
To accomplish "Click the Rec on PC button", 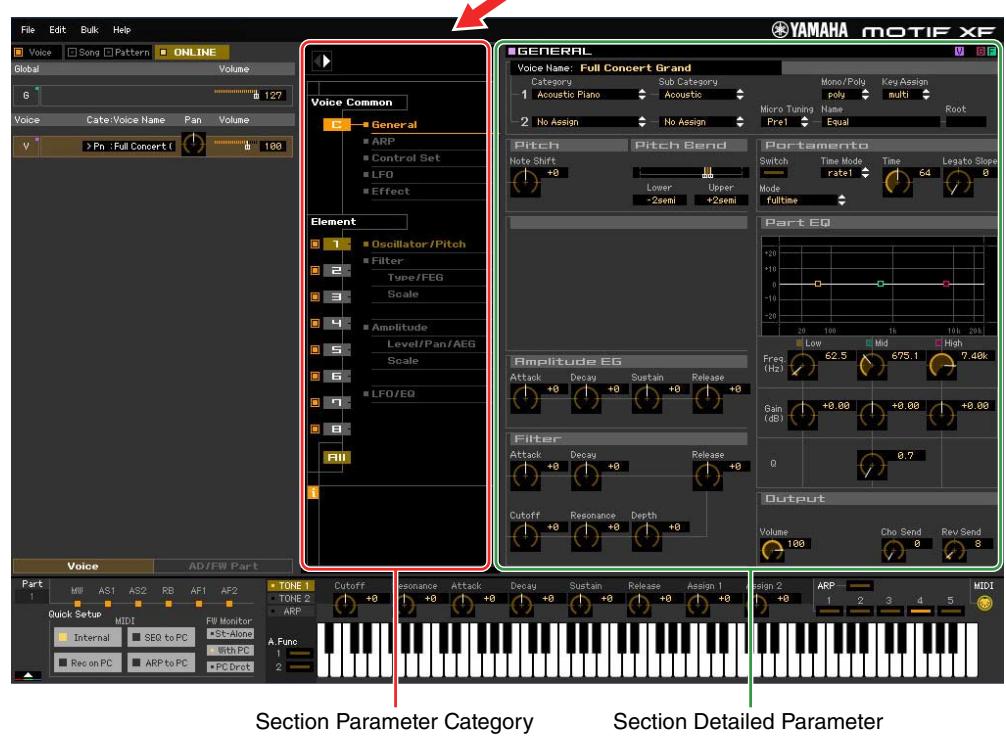I will 87,663.
